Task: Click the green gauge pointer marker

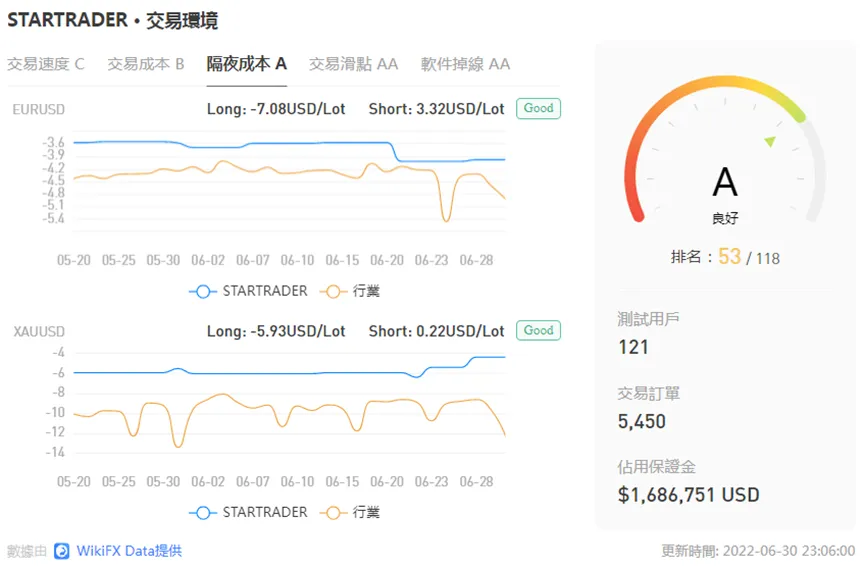Action: pos(770,141)
